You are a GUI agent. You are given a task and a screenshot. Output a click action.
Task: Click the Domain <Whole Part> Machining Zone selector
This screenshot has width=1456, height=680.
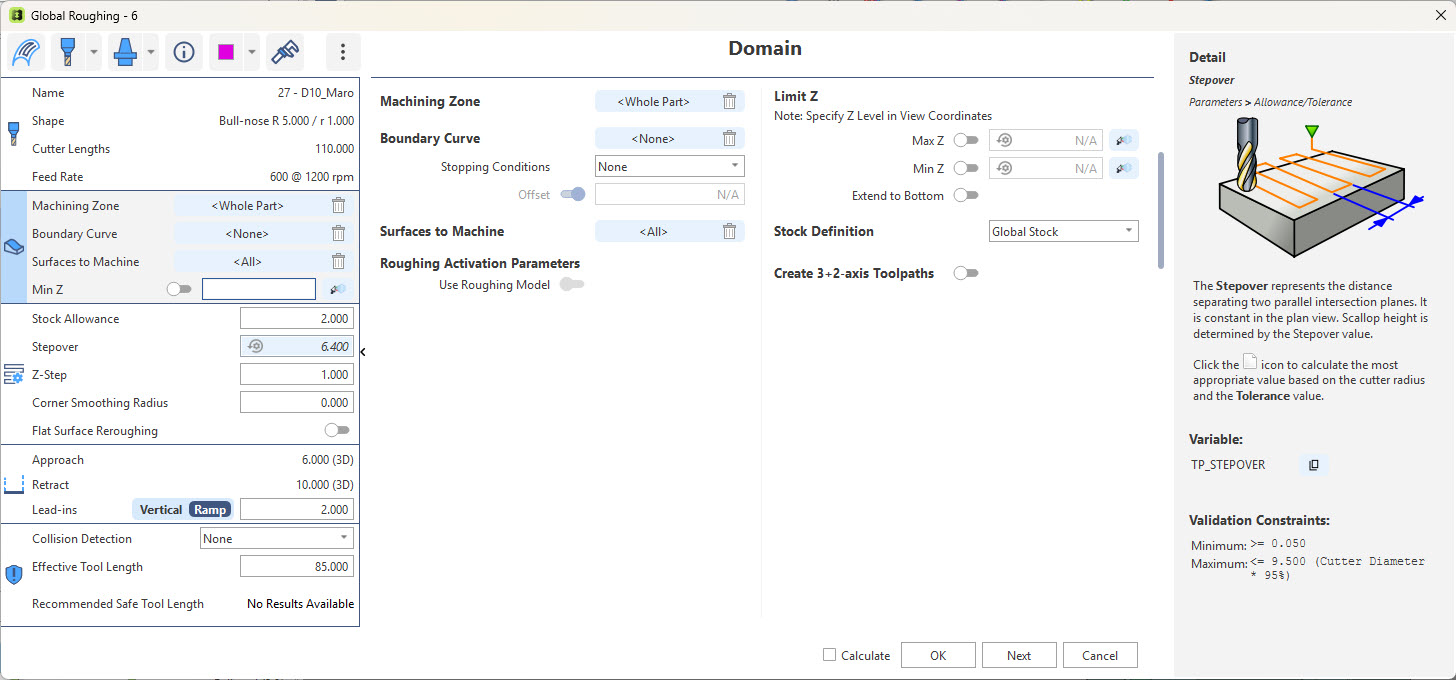click(x=654, y=102)
